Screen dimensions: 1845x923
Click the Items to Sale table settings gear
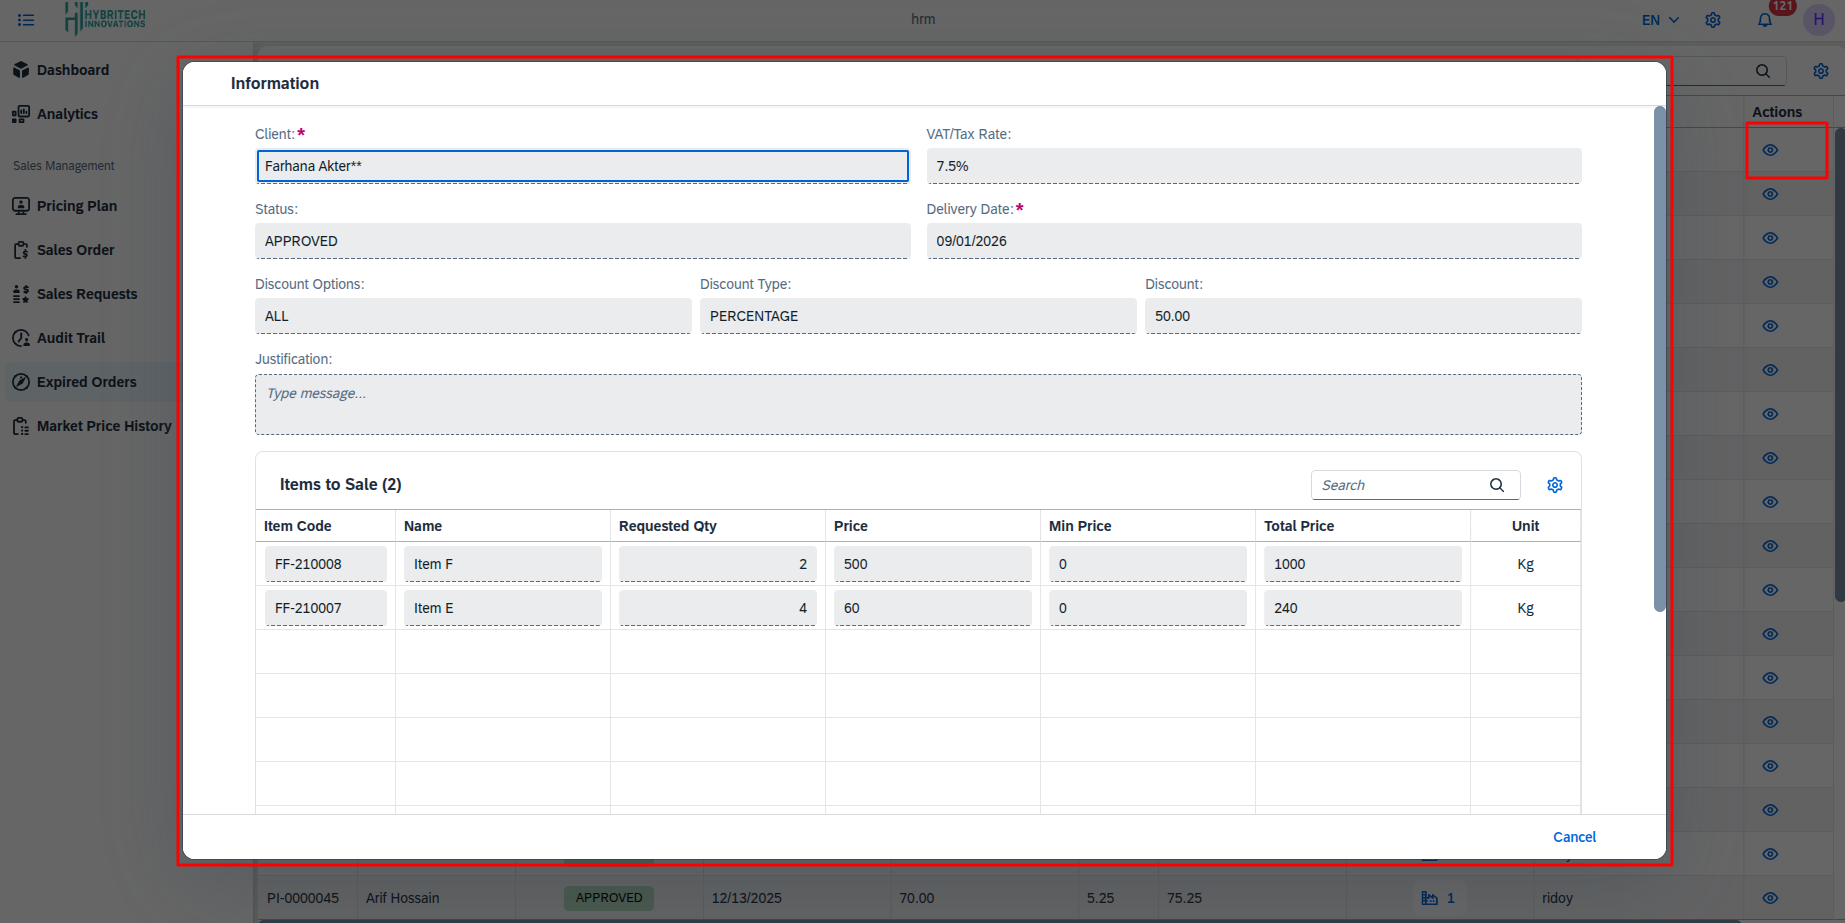(x=1555, y=485)
